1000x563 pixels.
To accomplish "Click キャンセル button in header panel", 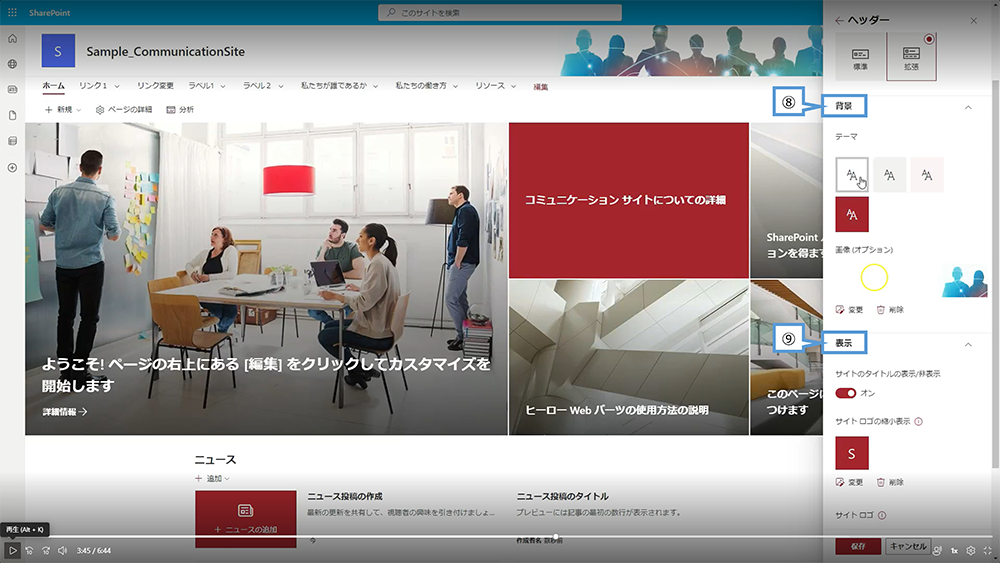I will (x=908, y=546).
